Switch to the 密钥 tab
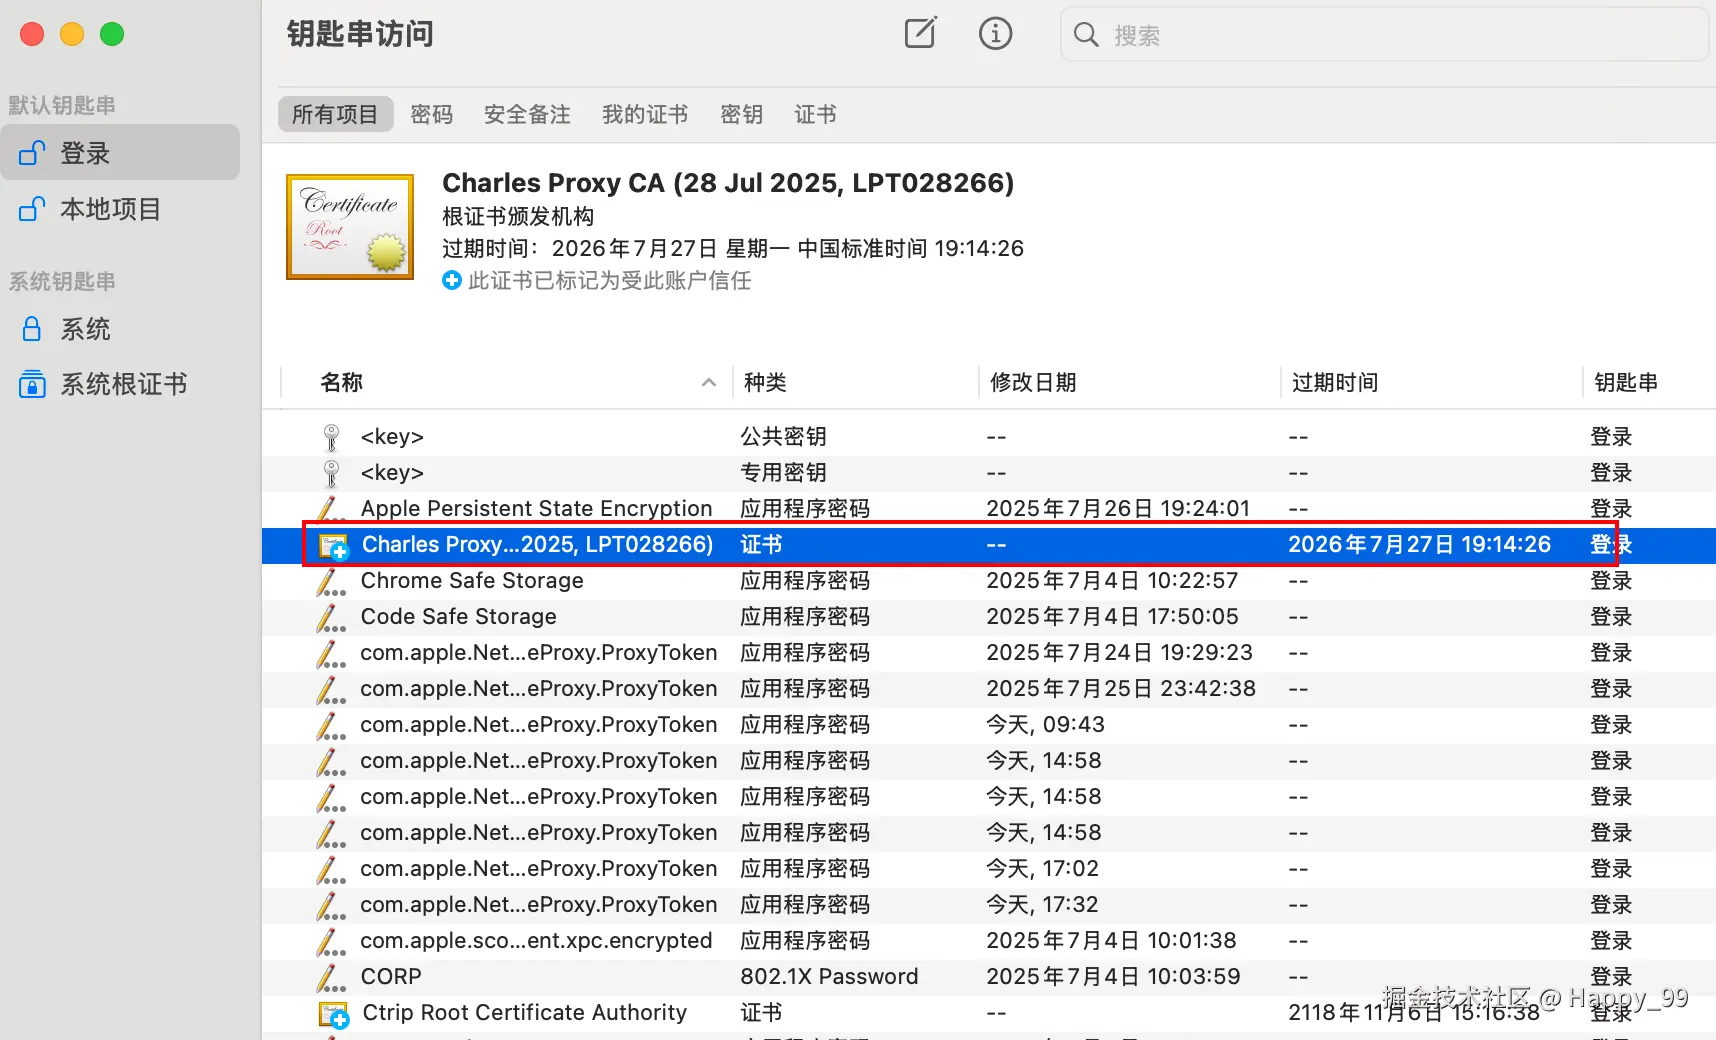 [742, 114]
